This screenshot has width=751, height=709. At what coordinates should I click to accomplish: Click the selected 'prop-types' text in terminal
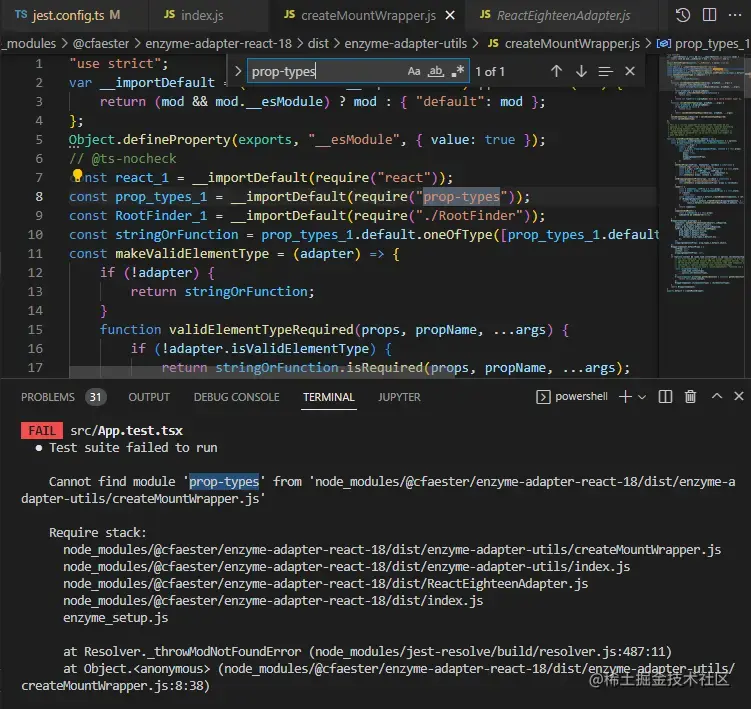click(224, 481)
